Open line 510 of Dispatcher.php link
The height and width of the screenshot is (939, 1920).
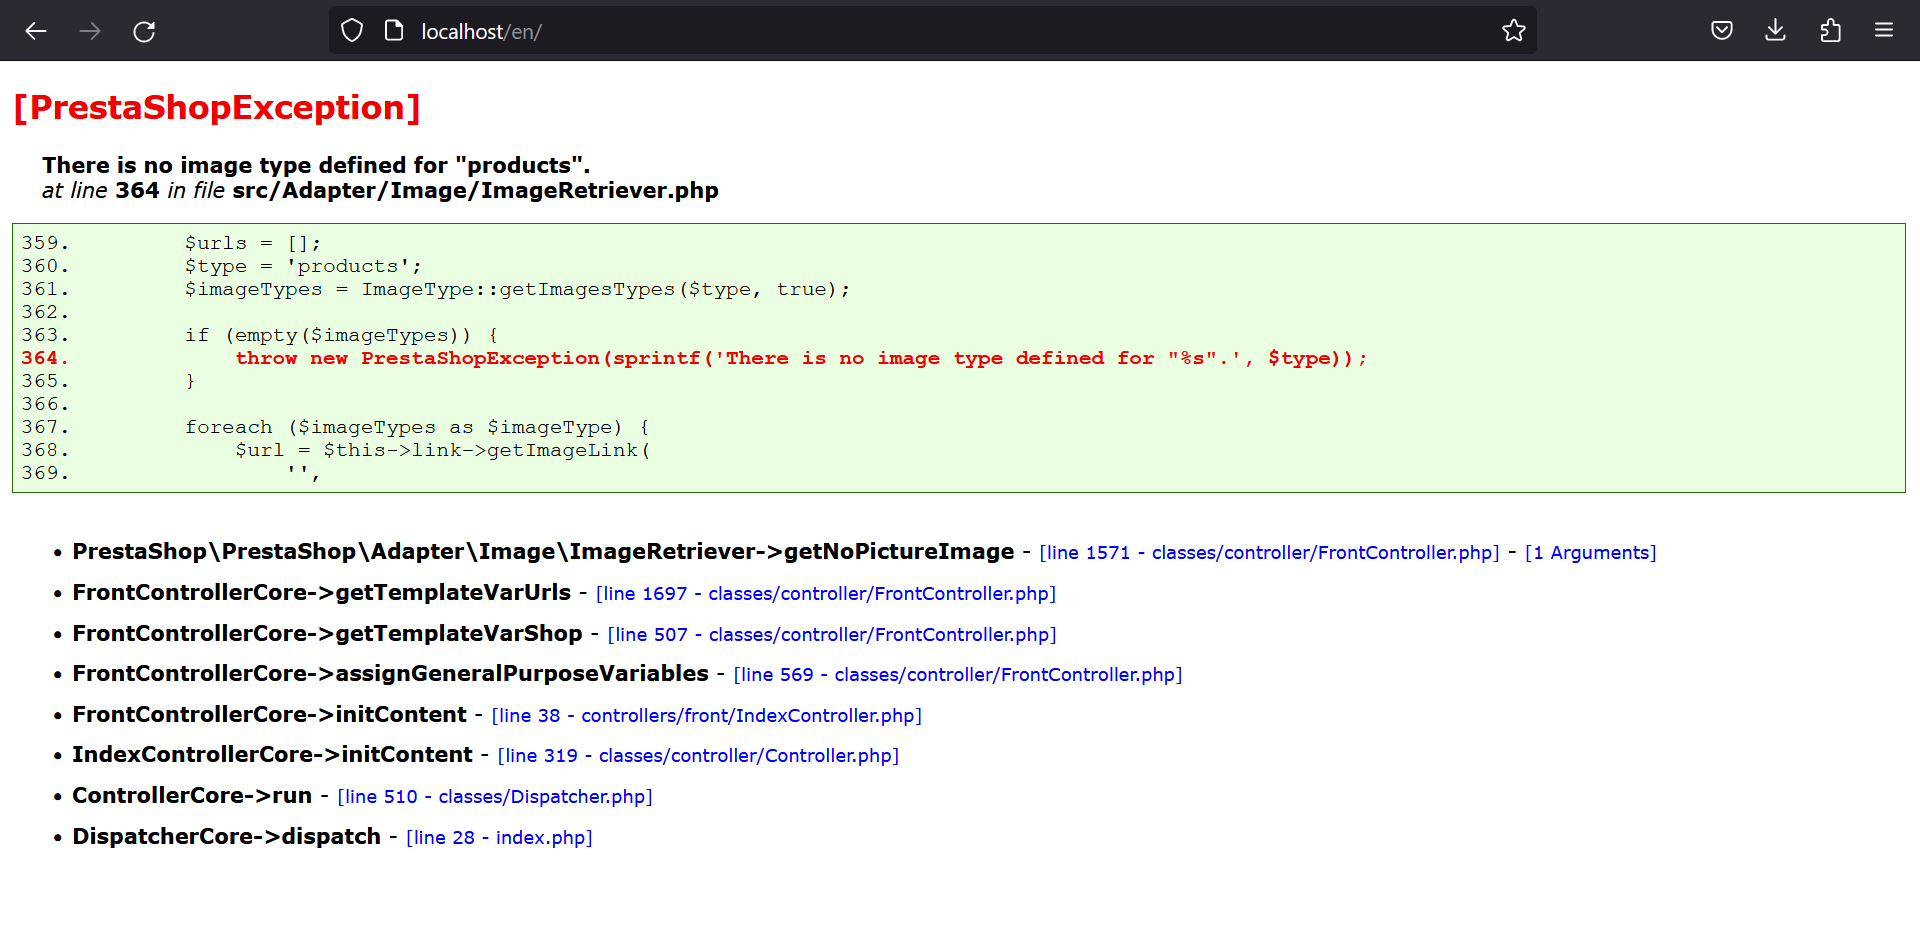tap(495, 796)
